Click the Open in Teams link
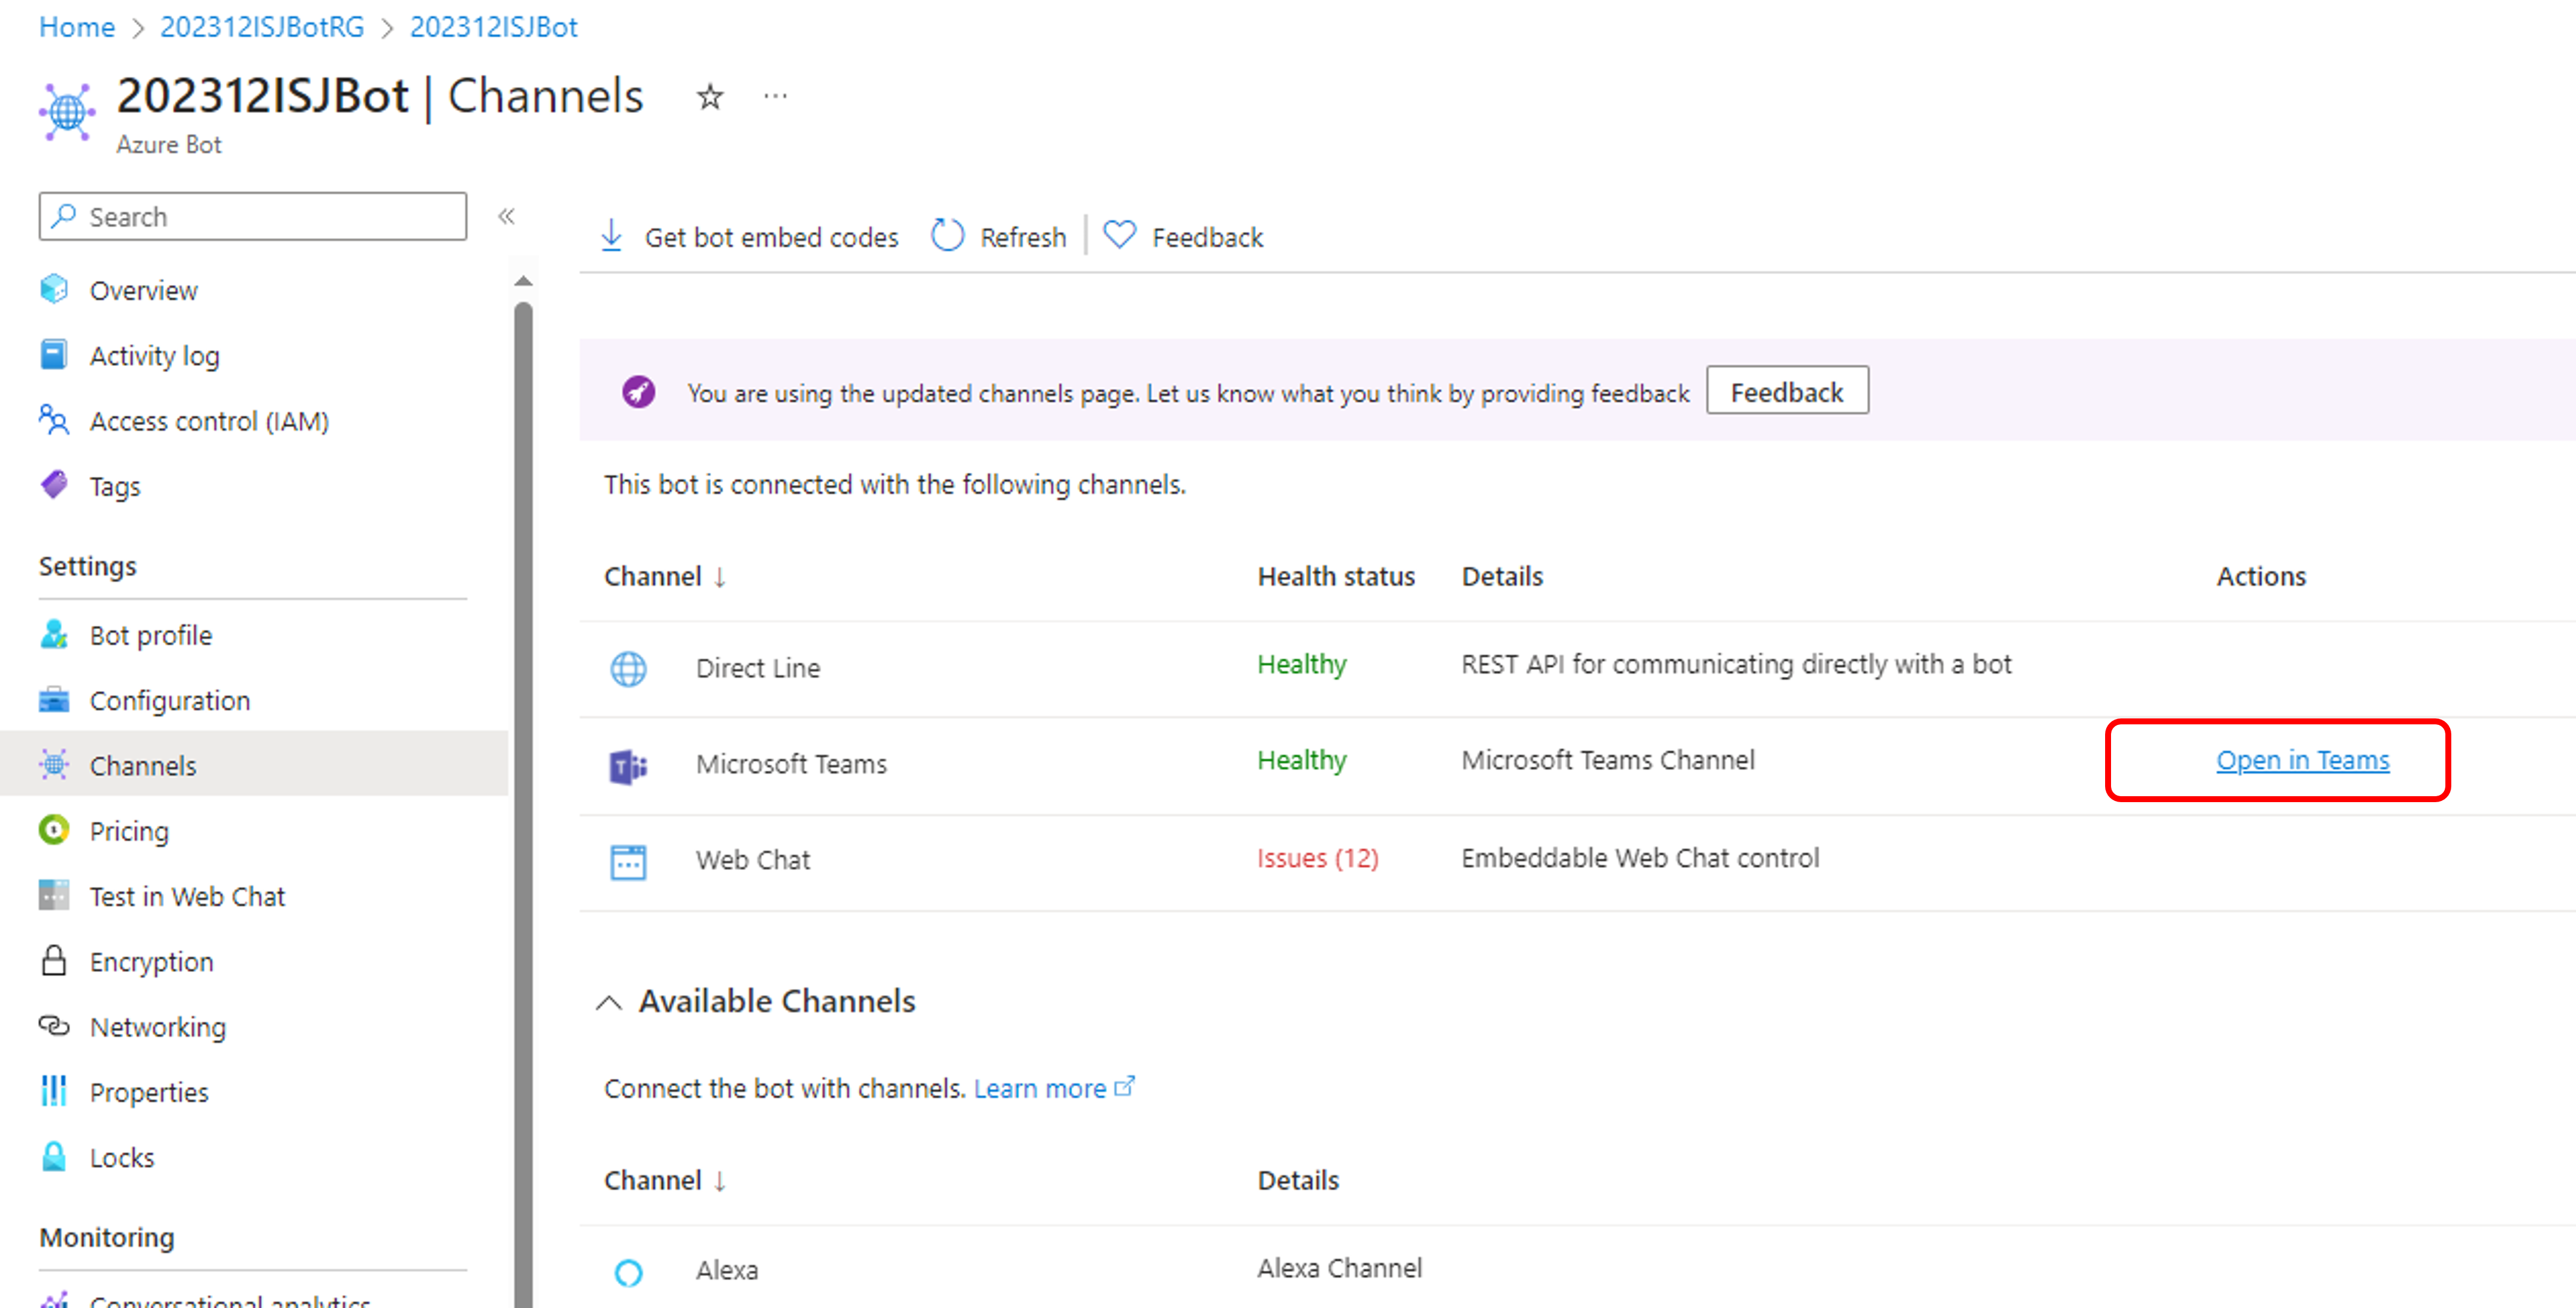Viewport: 2576px width, 1308px height. (x=2301, y=760)
